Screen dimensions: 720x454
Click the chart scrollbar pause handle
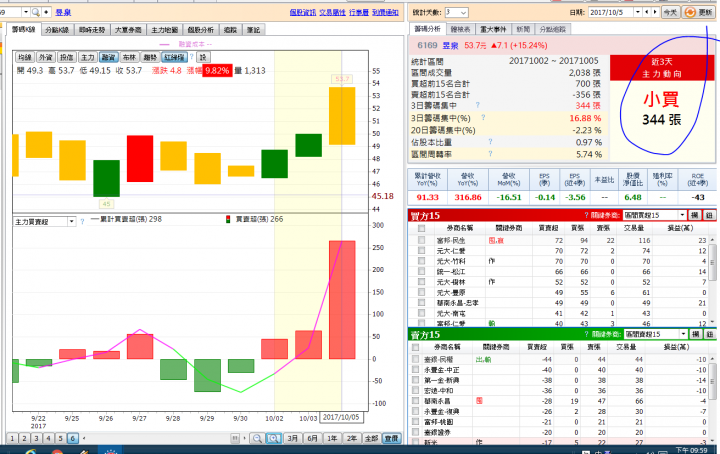click(x=235, y=438)
